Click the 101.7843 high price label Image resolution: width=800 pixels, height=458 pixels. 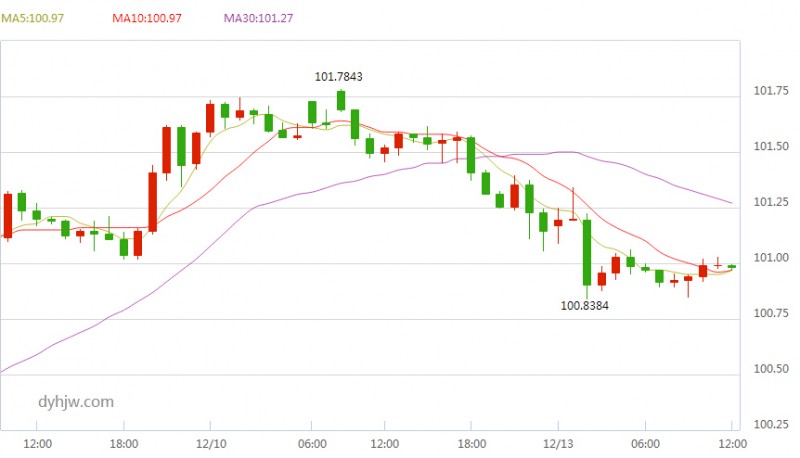tap(339, 75)
